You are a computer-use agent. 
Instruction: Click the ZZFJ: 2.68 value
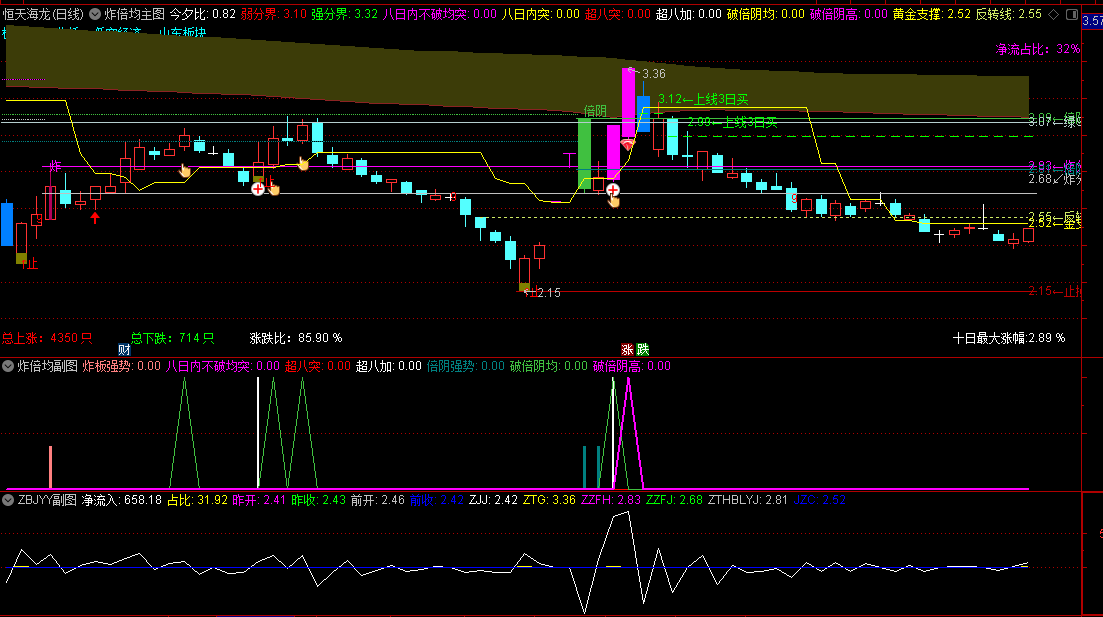coord(675,500)
